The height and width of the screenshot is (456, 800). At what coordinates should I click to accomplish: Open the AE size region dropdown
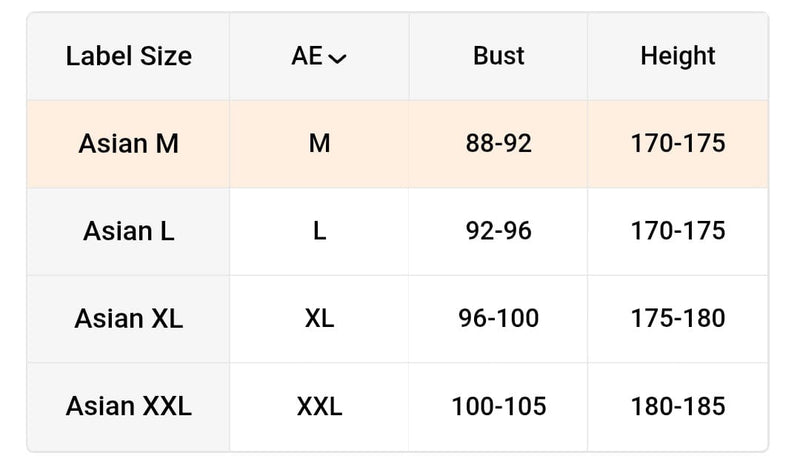click(x=318, y=57)
